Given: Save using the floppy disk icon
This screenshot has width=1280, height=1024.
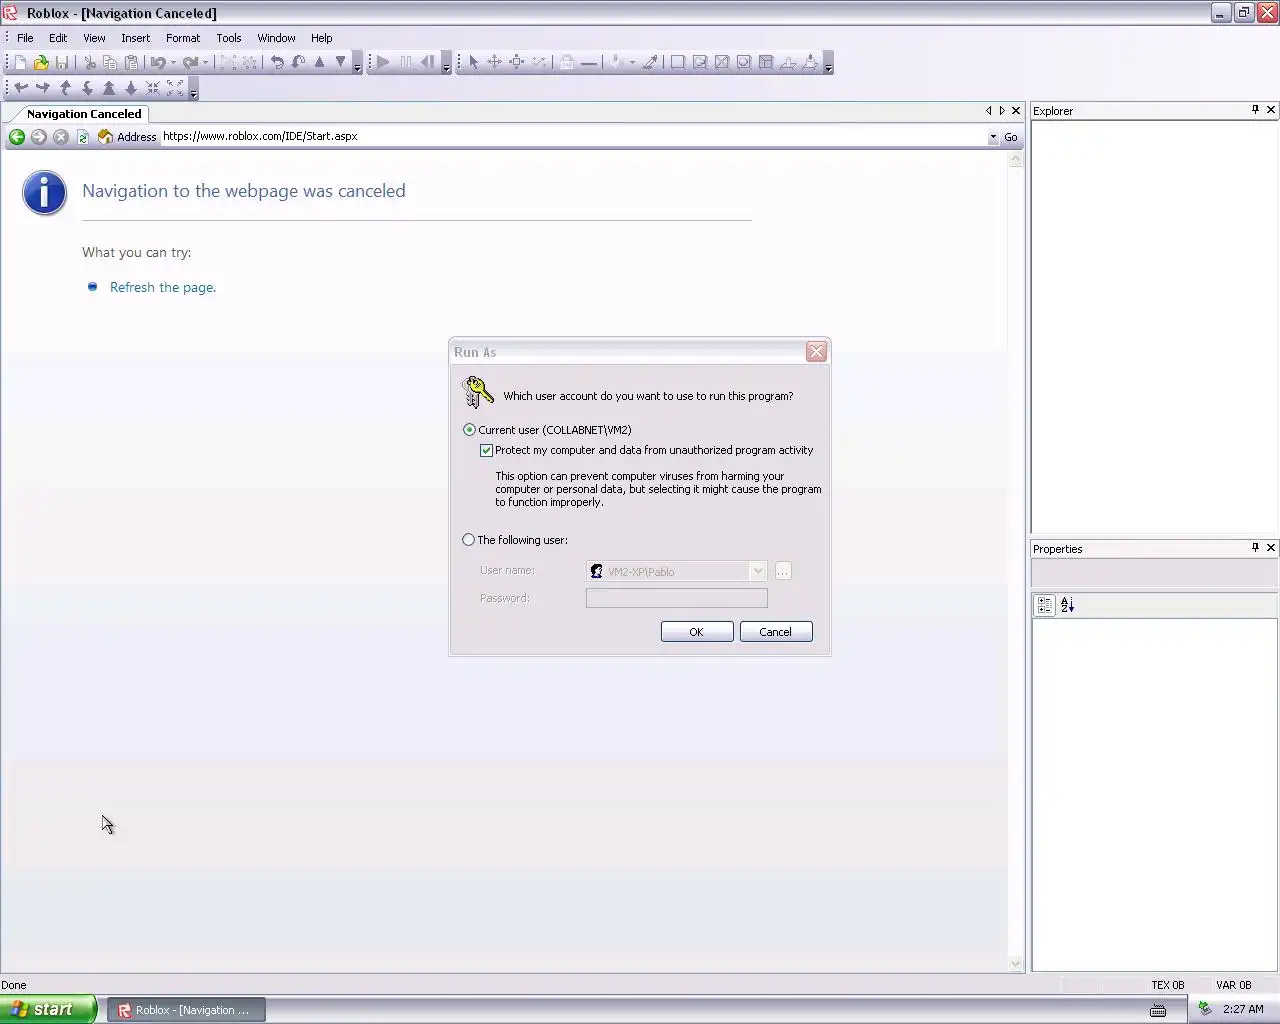Looking at the screenshot, I should coord(62,62).
